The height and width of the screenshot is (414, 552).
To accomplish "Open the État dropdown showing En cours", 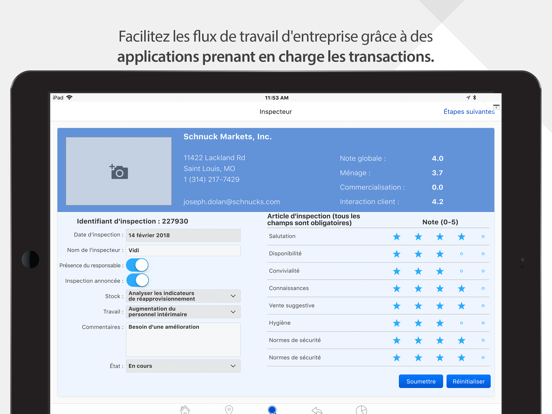I will (183, 366).
